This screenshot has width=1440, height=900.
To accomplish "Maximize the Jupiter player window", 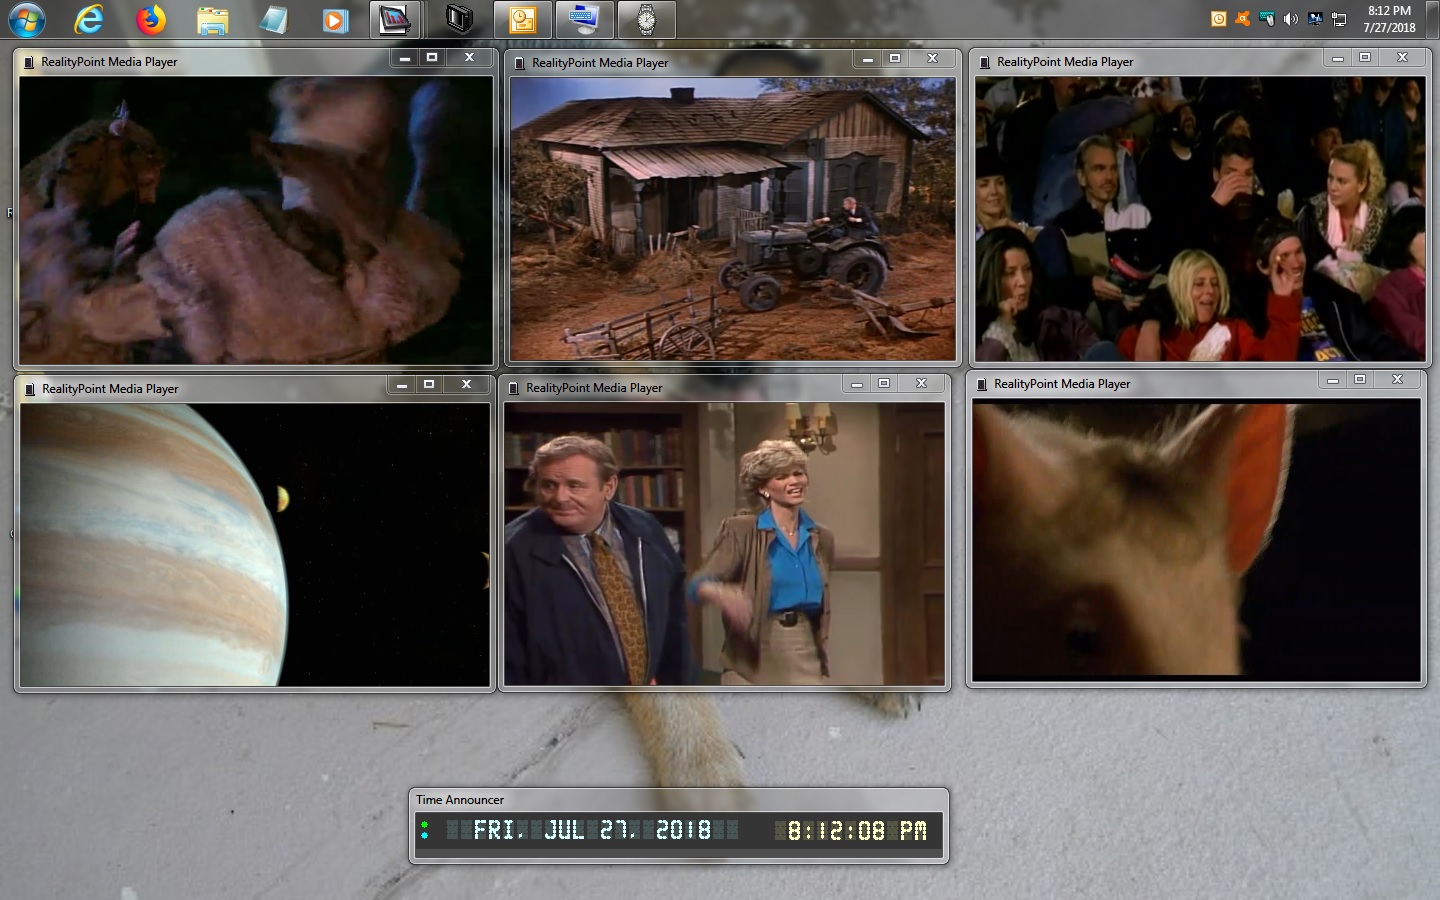I will point(429,385).
